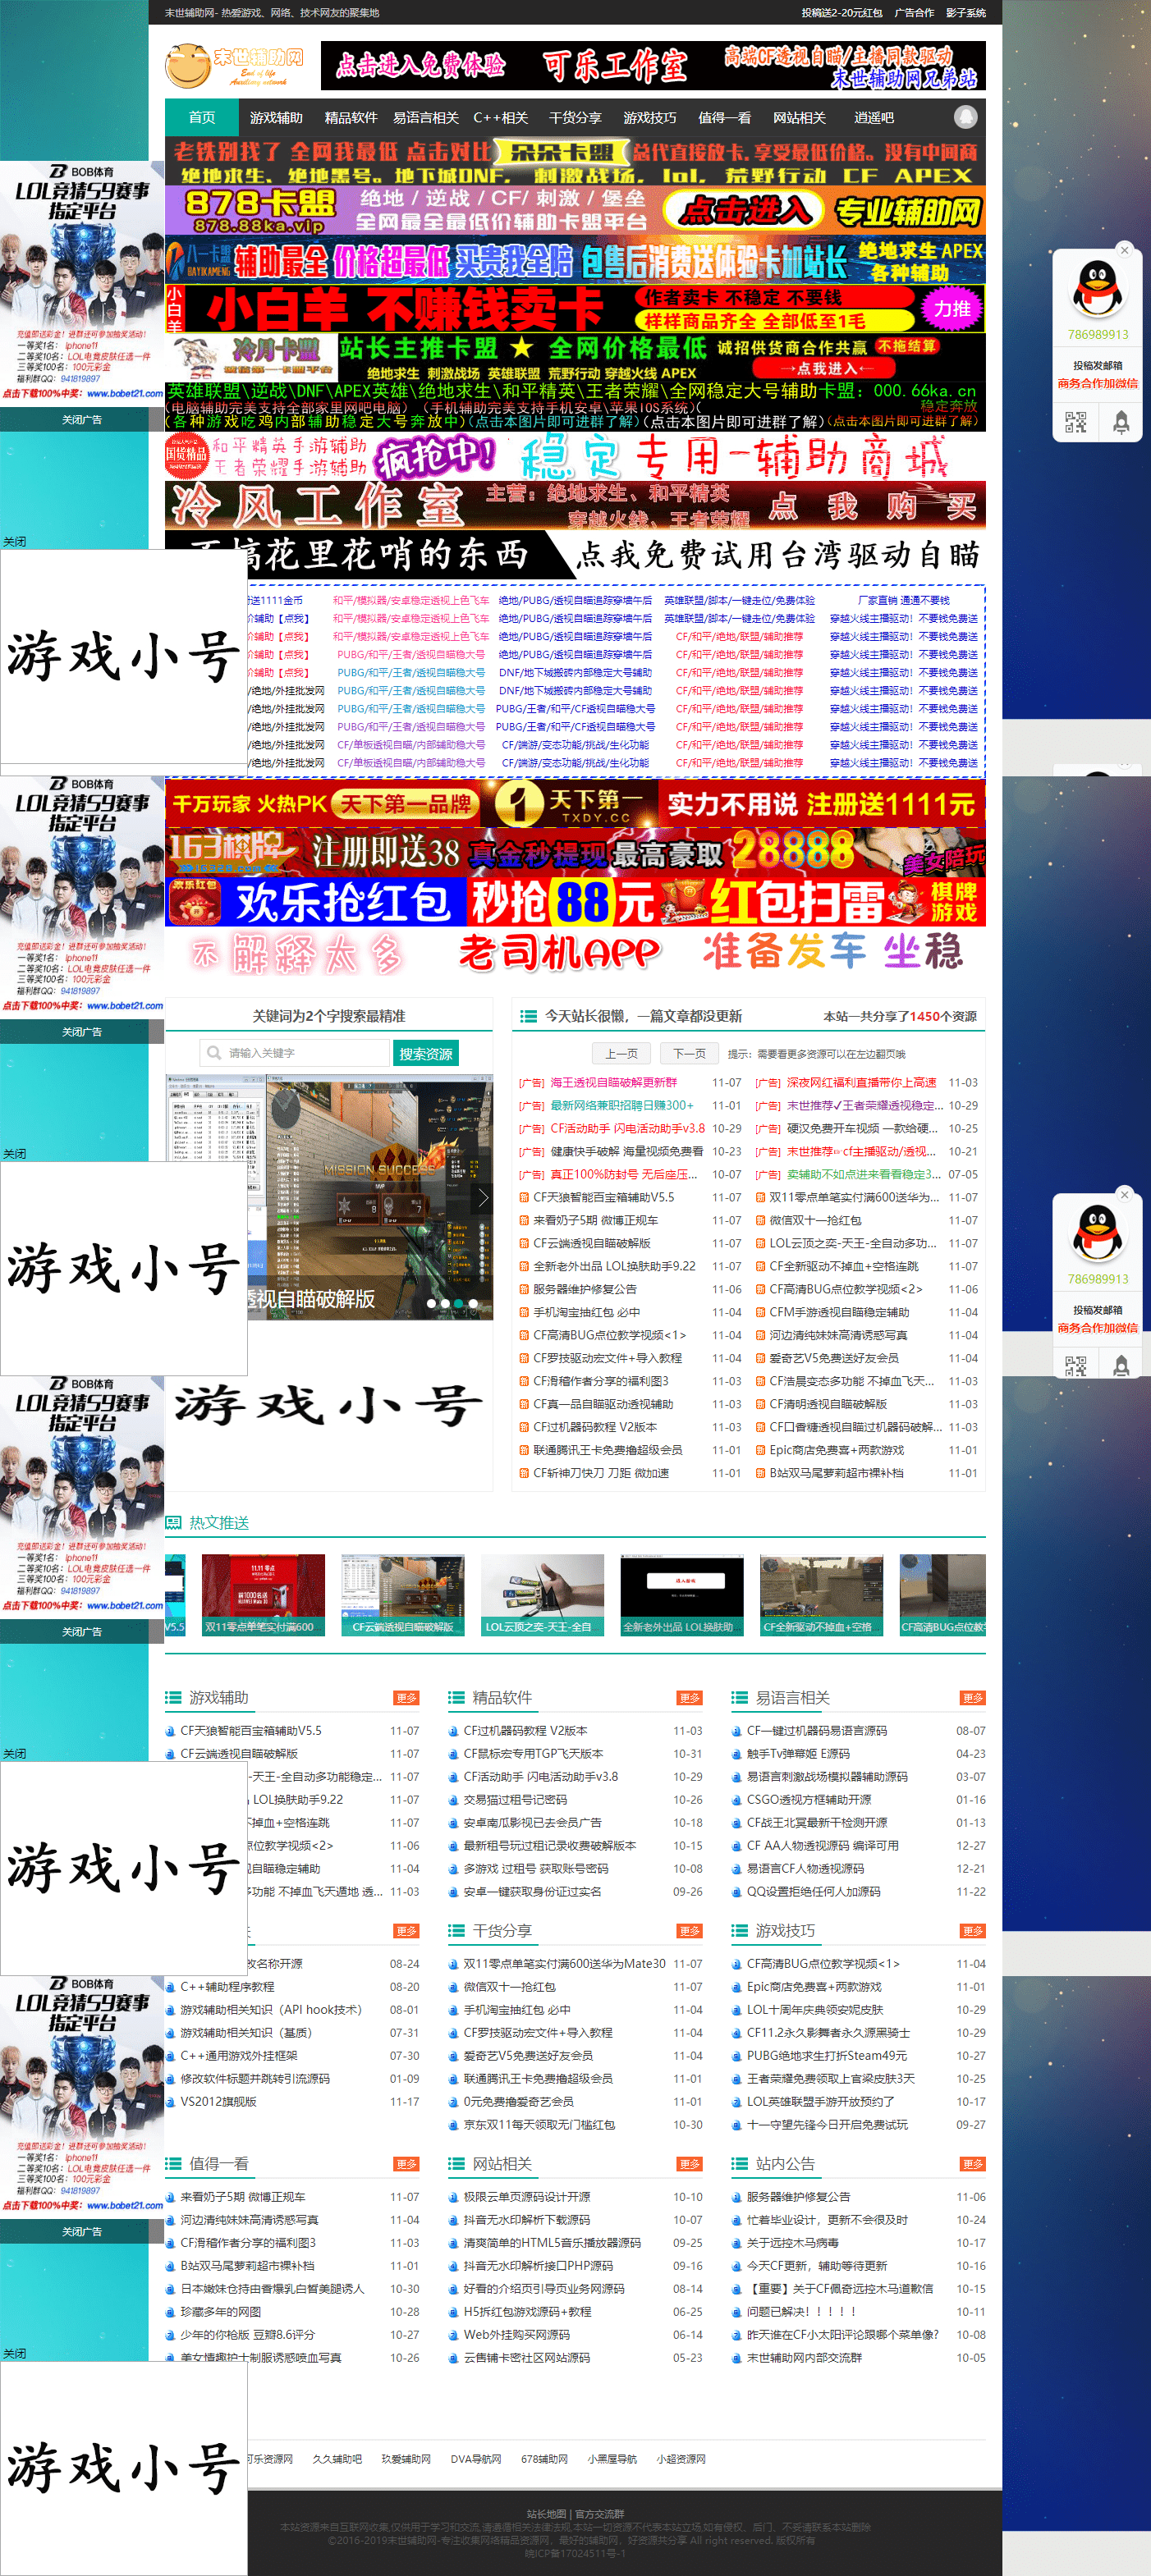Click the magnifier icon in the search box
The width and height of the screenshot is (1151, 2576).
tap(214, 1053)
